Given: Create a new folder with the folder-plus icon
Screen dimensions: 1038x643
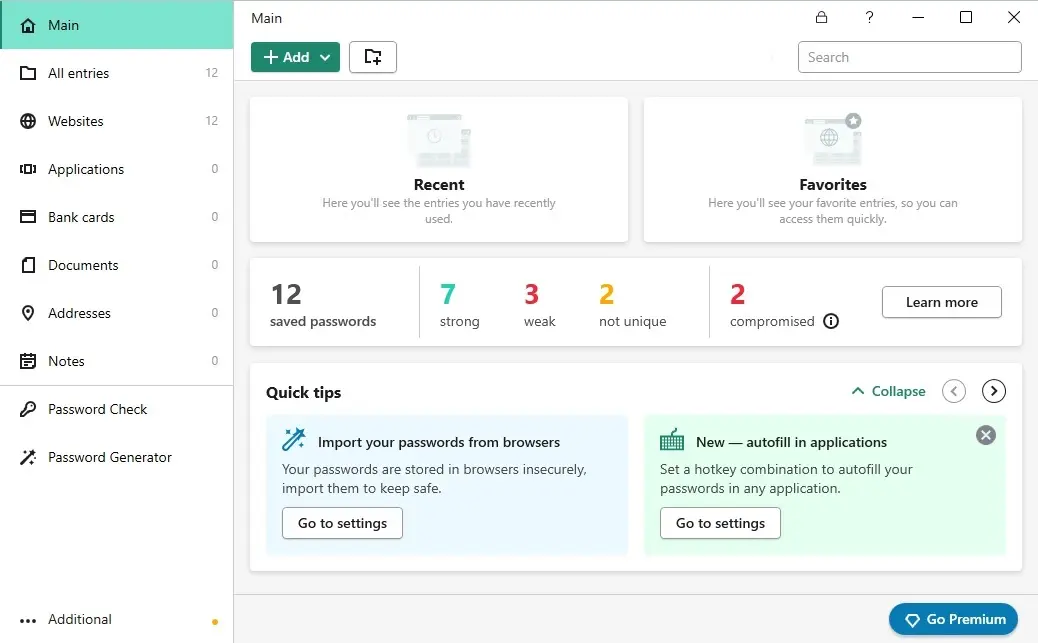Looking at the screenshot, I should [373, 57].
